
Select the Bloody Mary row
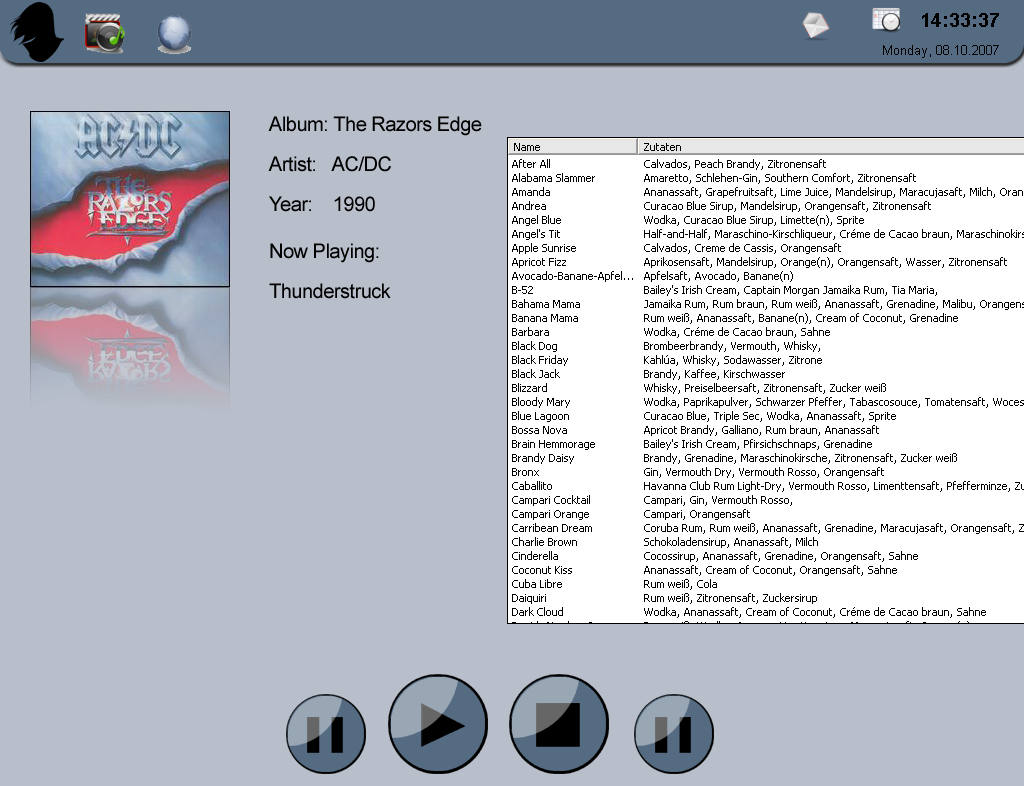[x=766, y=402]
